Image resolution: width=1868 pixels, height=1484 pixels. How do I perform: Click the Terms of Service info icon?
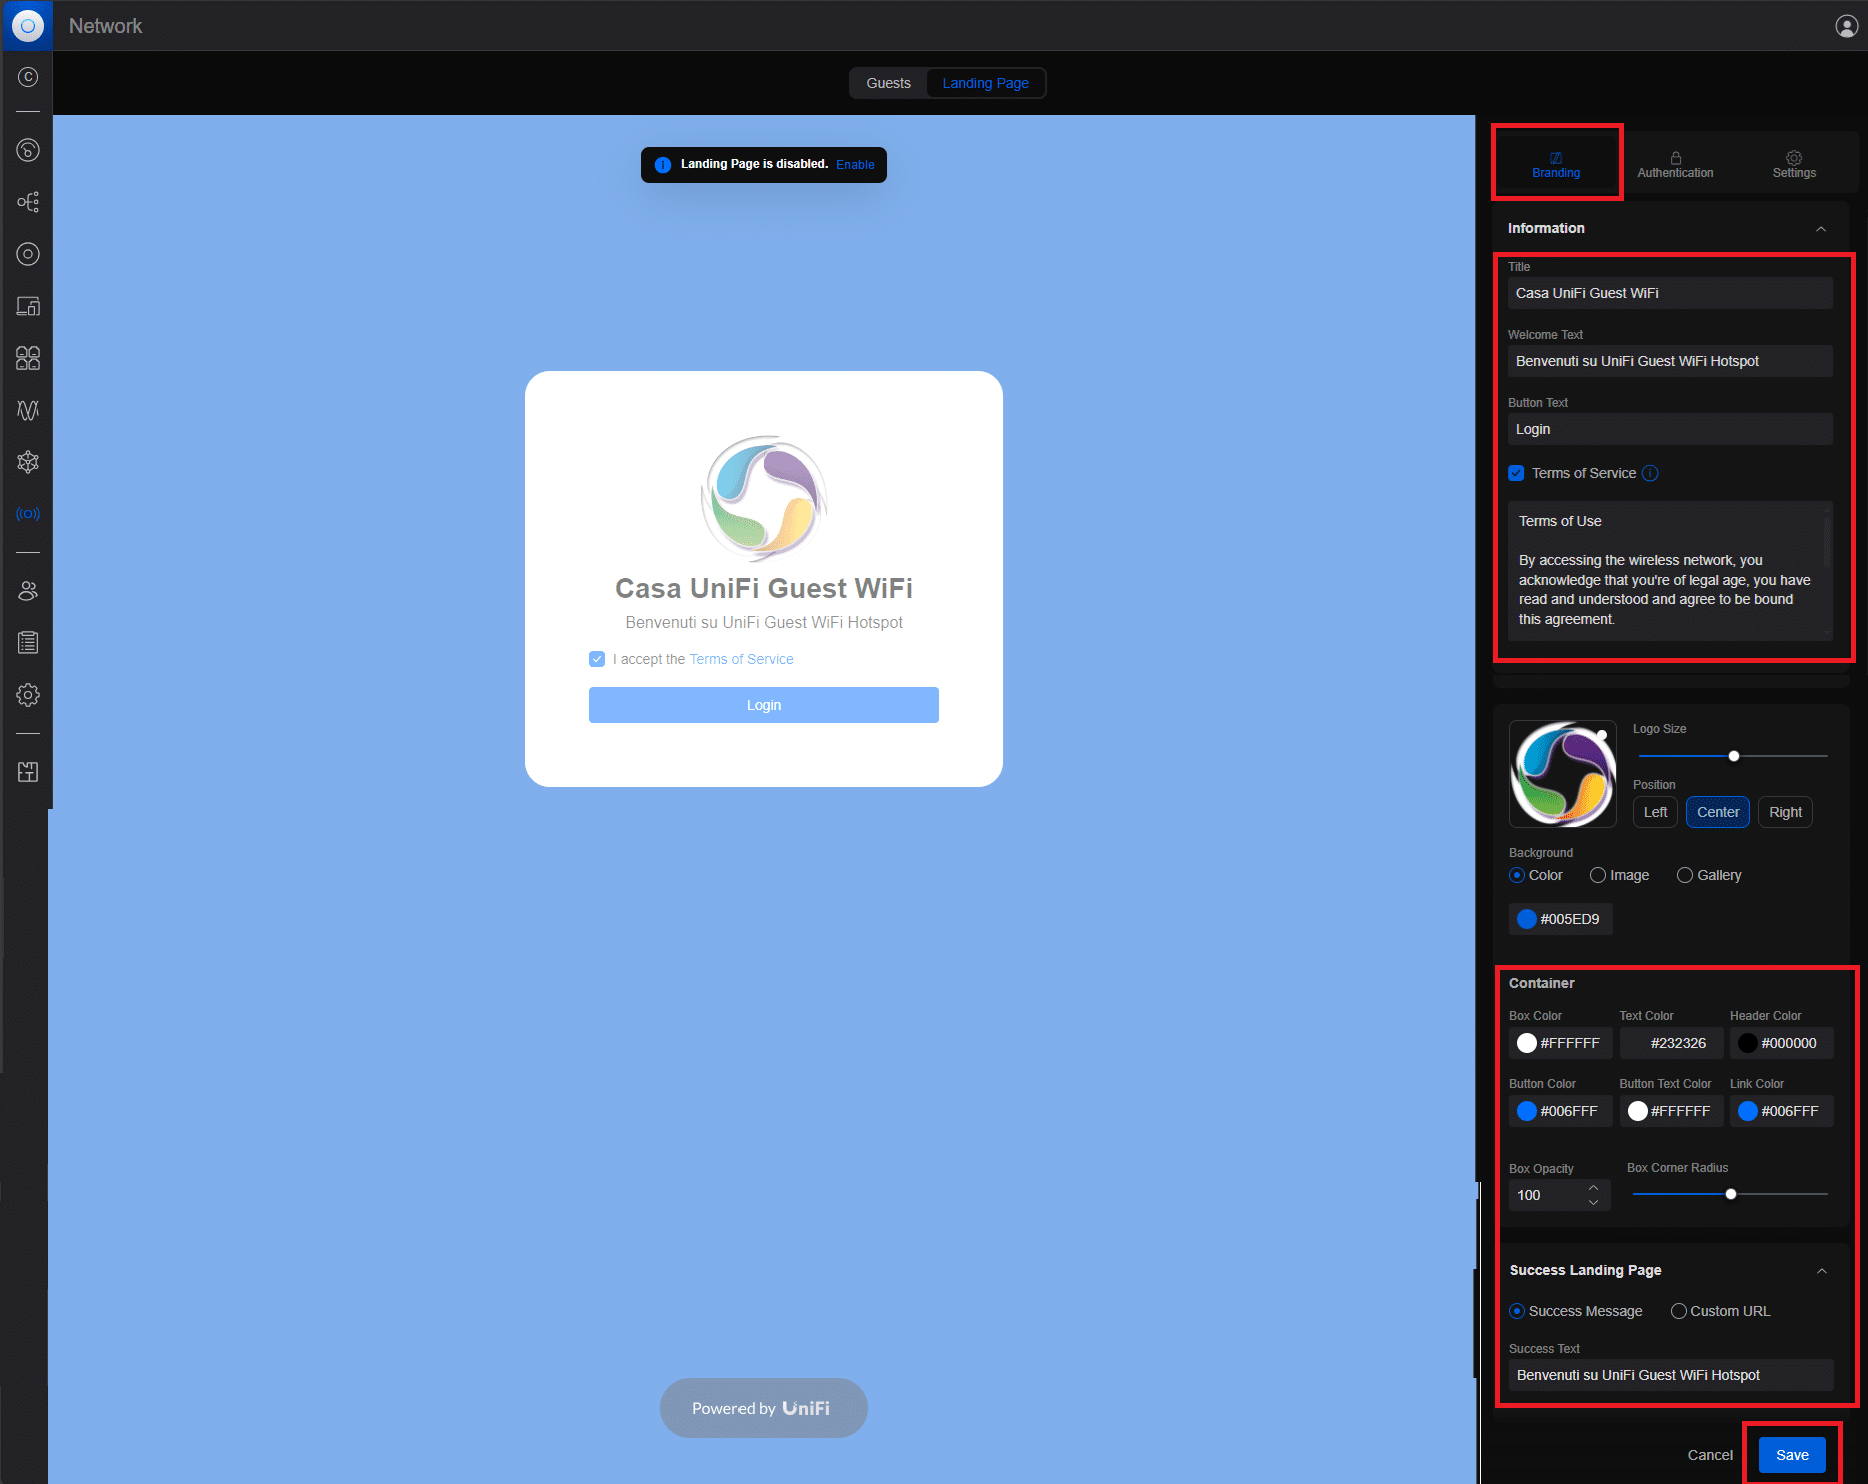click(1650, 473)
